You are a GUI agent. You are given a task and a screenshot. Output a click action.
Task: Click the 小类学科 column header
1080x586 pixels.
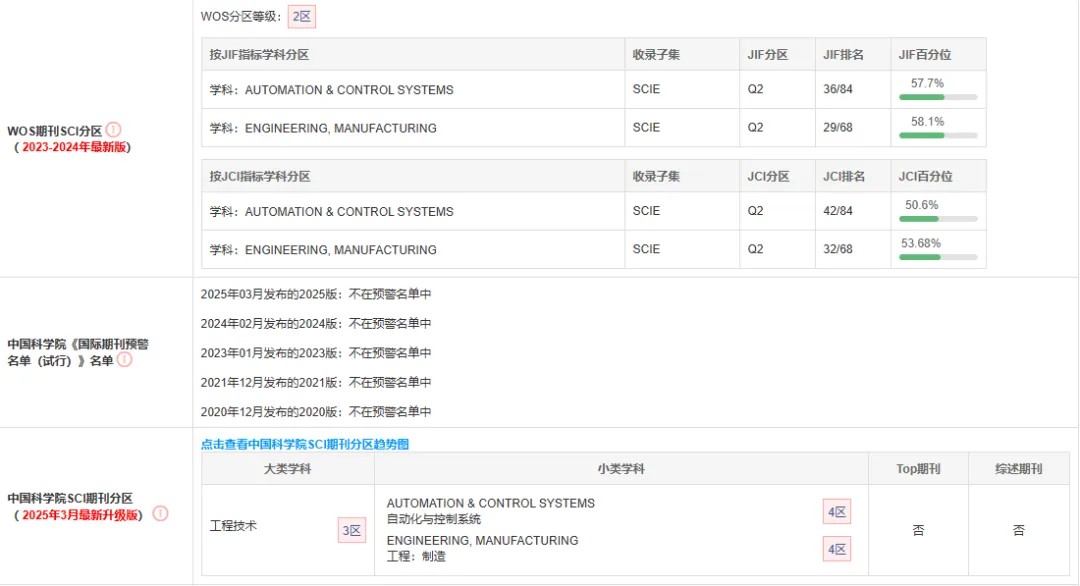click(621, 469)
